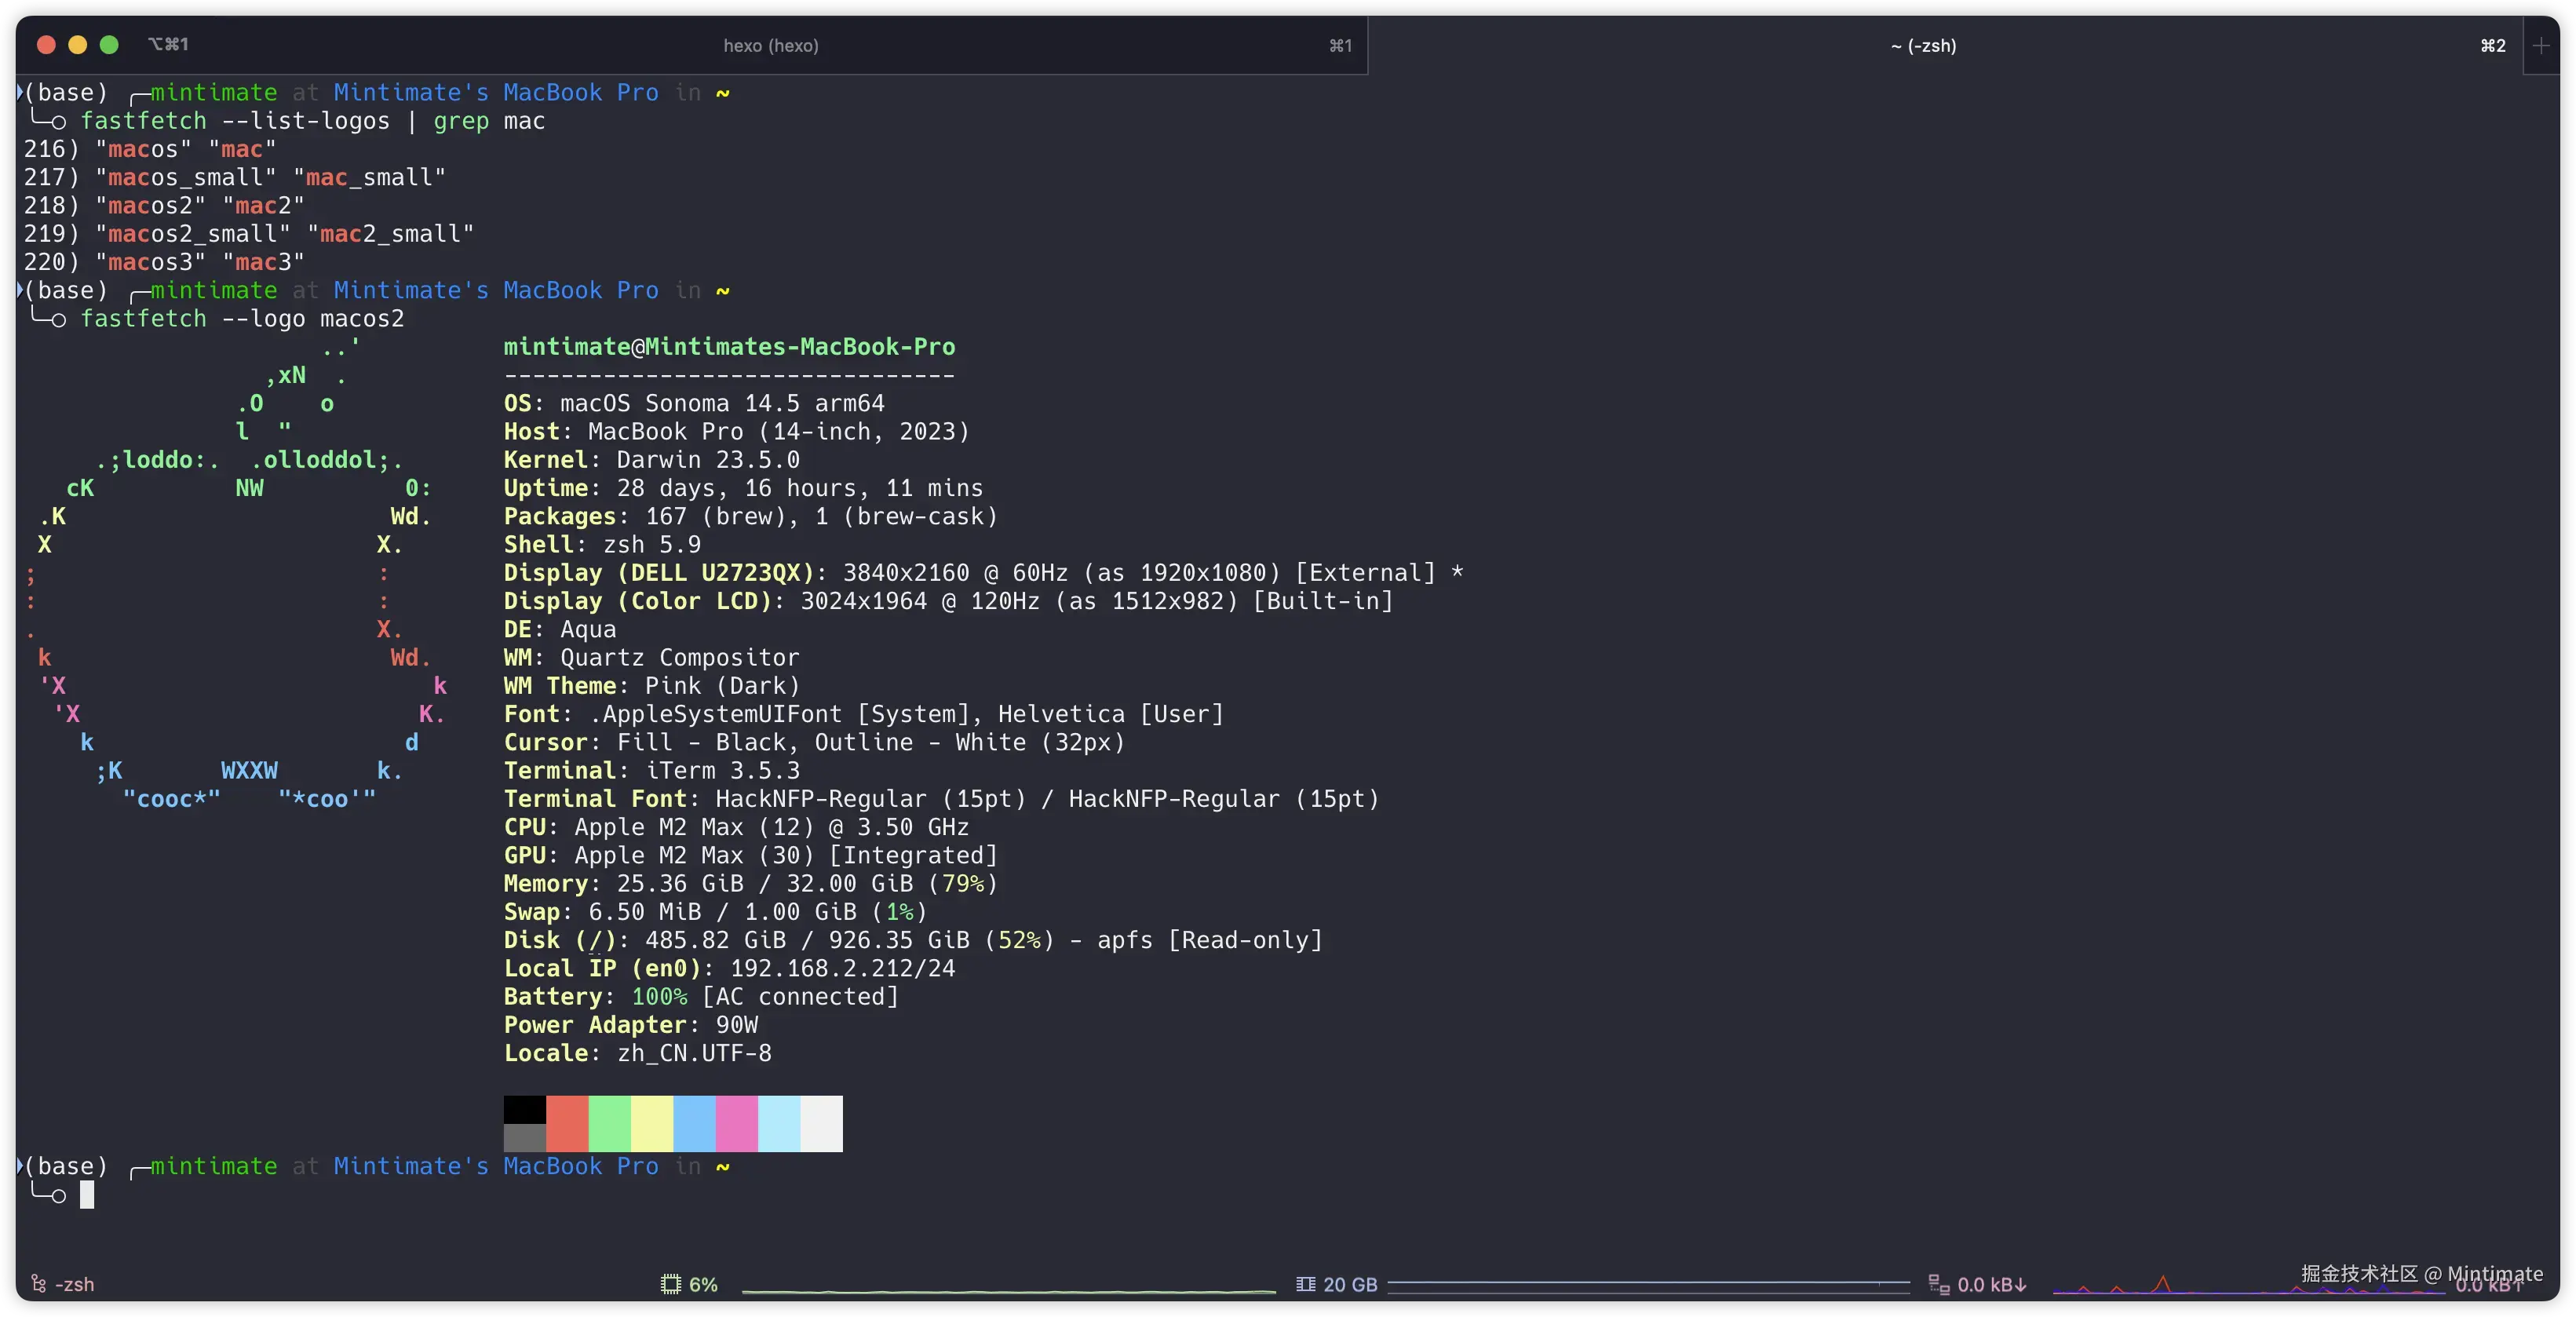2576x1317 pixels.
Task: Select the Mintimate's MacBook Pro hostname text
Action: tap(495, 92)
